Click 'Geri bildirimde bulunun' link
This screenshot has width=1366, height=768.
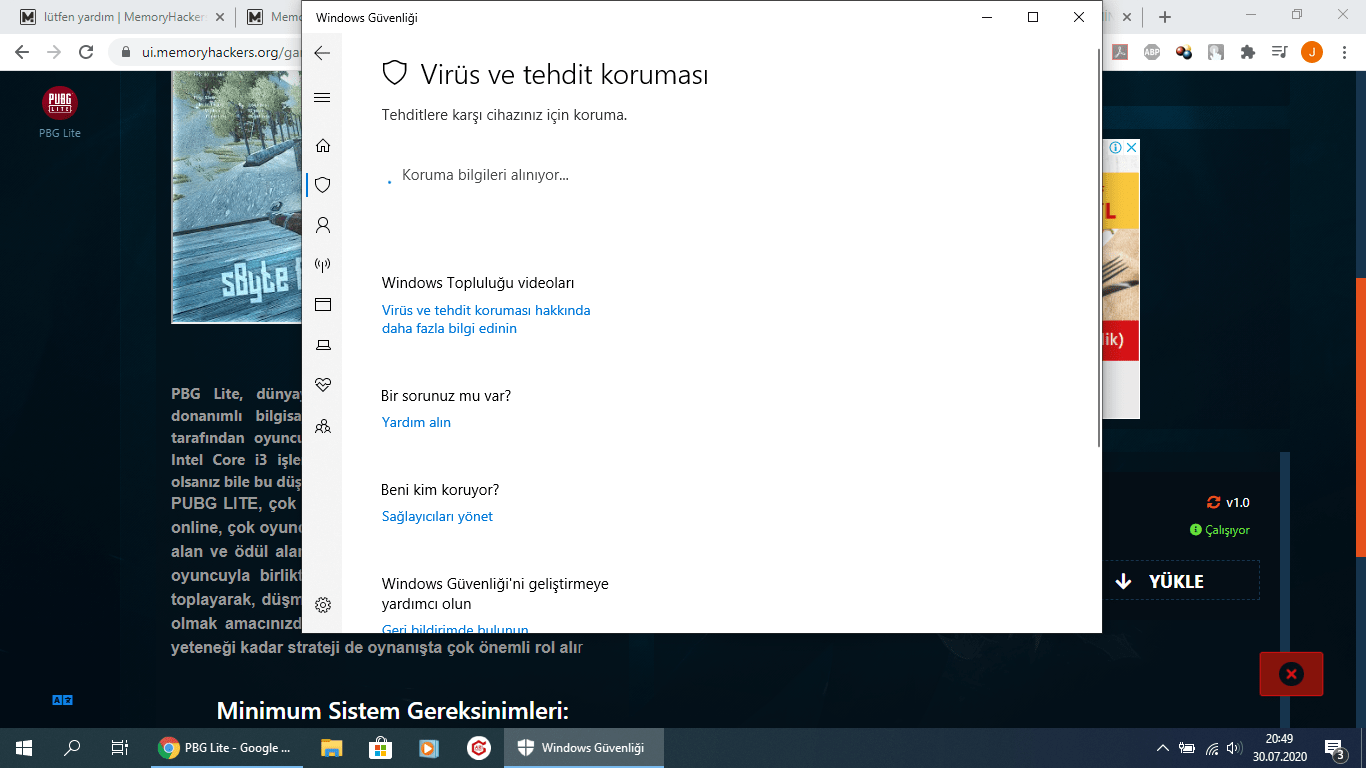(455, 629)
